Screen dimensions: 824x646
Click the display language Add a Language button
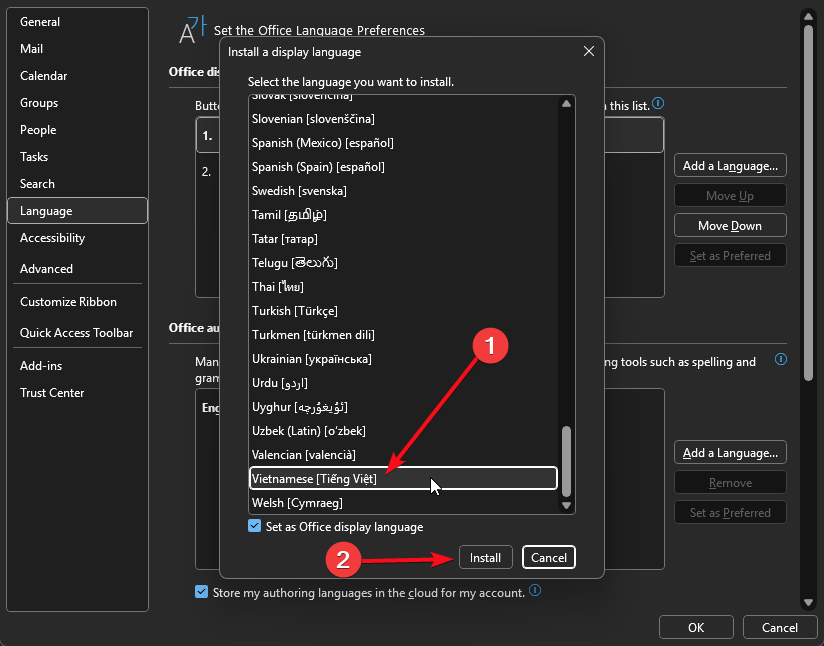point(730,166)
